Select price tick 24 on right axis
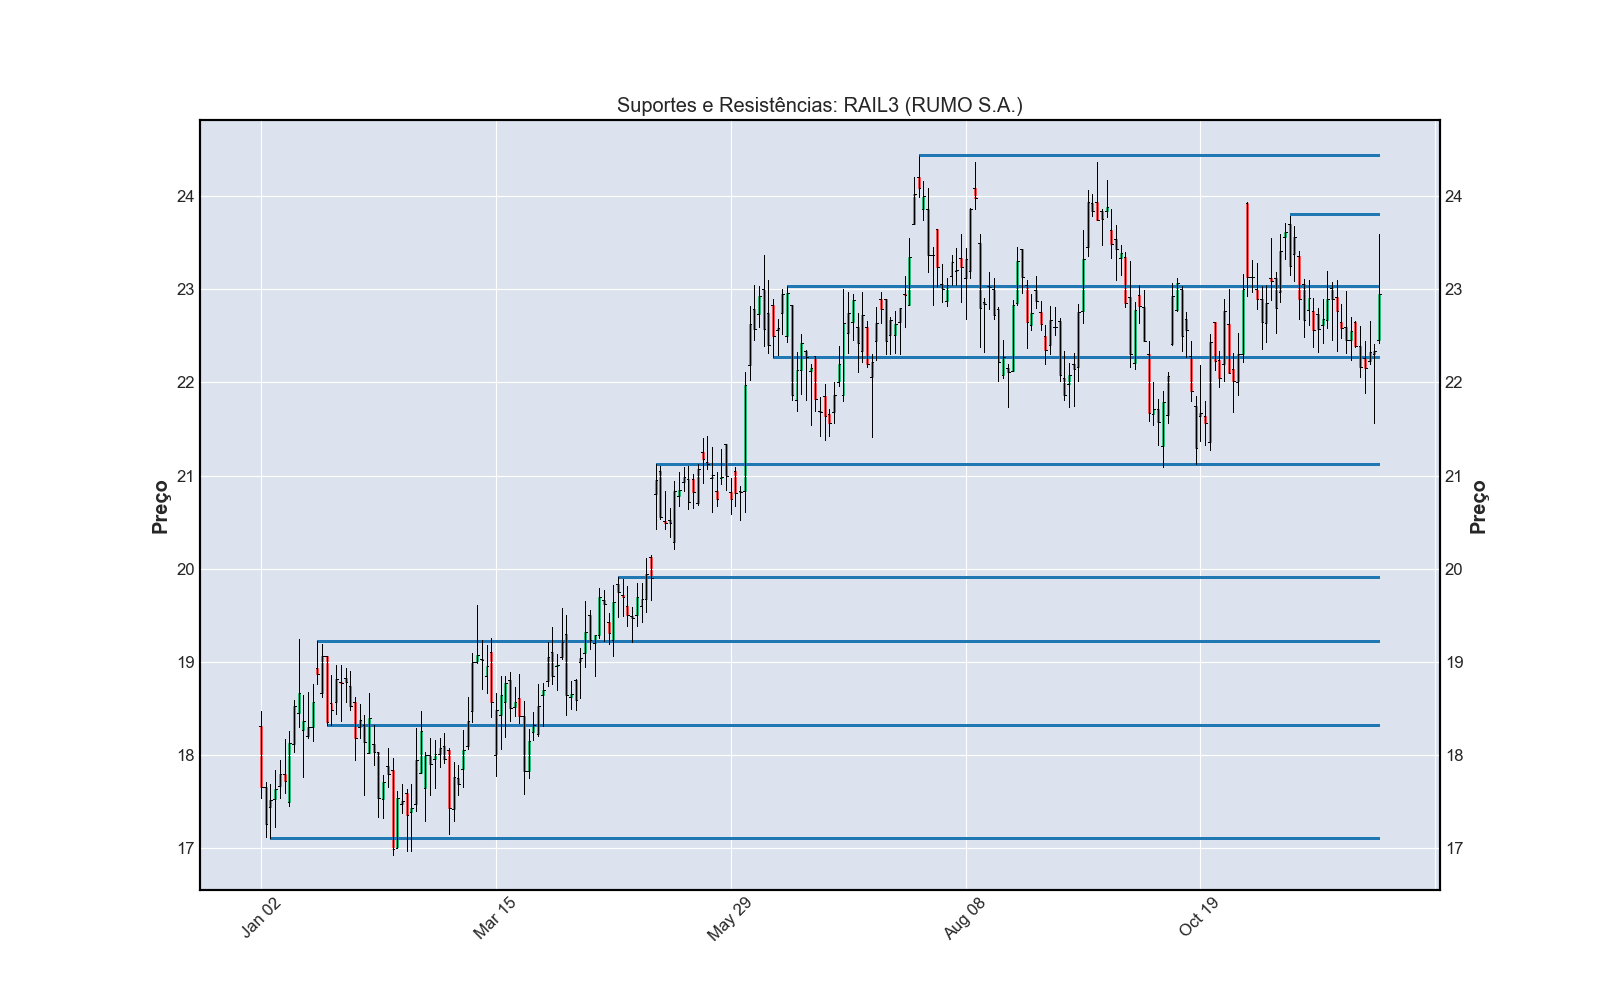 (1453, 197)
